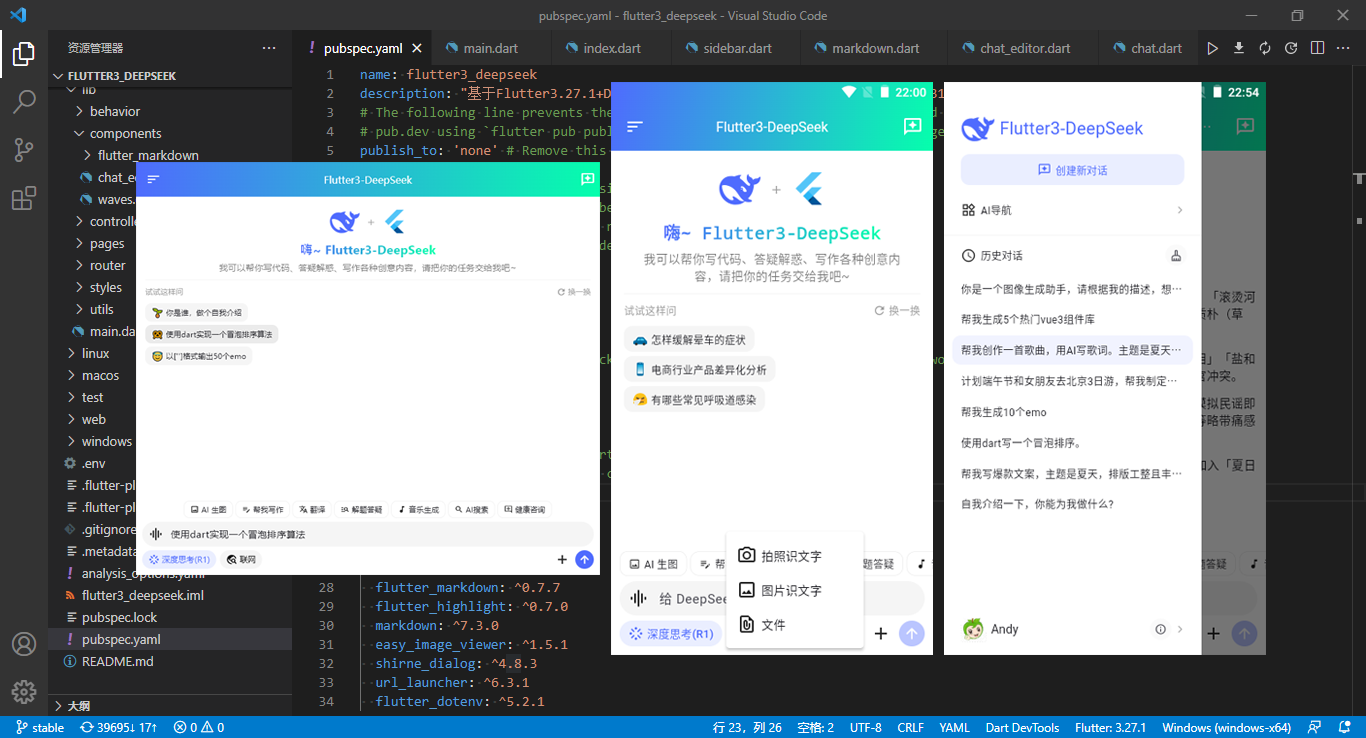Click the notifications bell in the status bar
This screenshot has width=1366, height=738.
(x=1344, y=728)
